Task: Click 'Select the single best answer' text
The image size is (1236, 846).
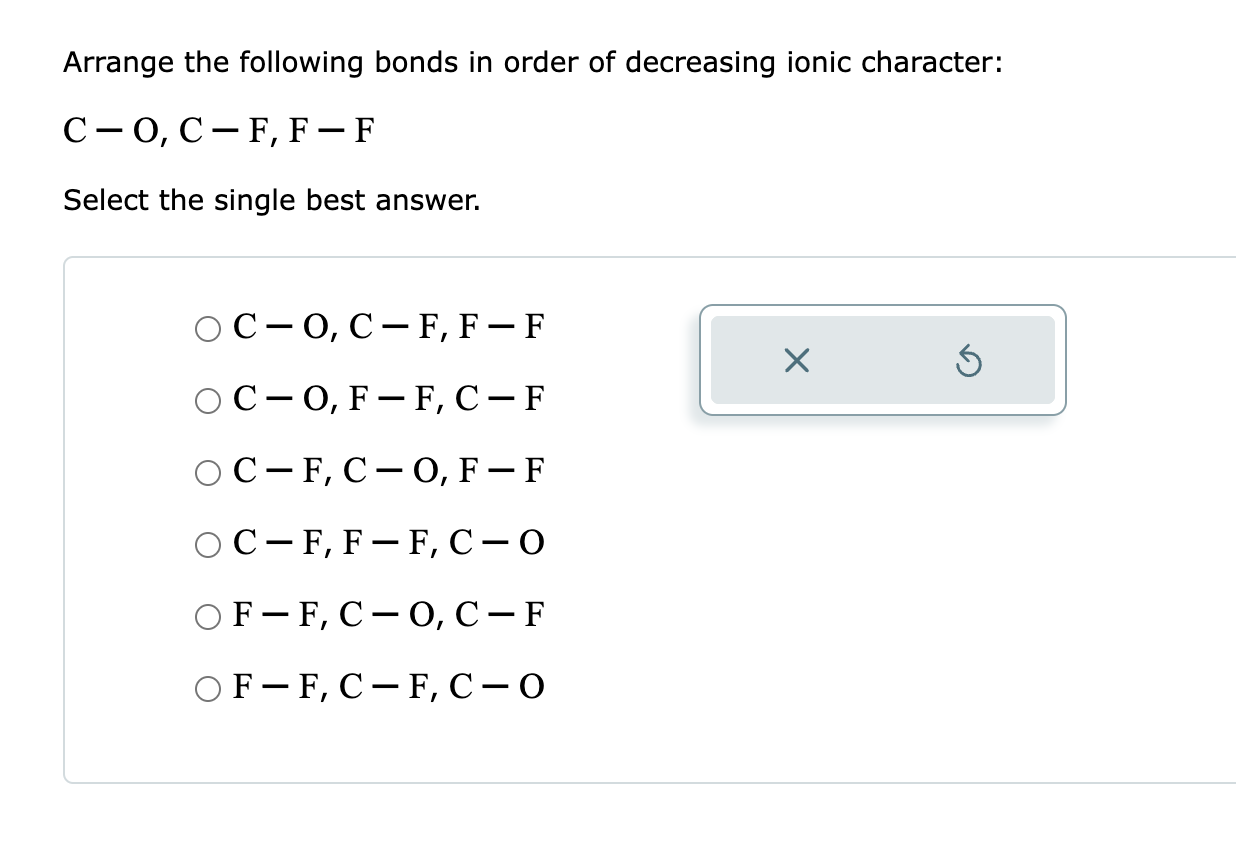Action: tap(272, 200)
